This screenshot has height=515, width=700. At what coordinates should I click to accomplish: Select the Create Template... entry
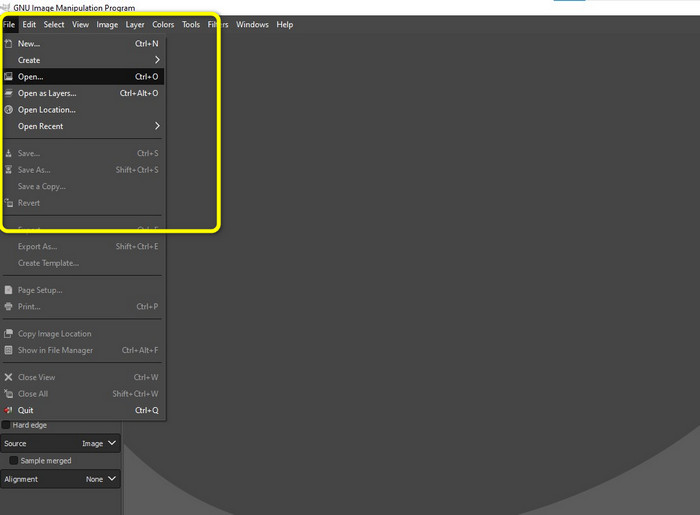coord(84,263)
